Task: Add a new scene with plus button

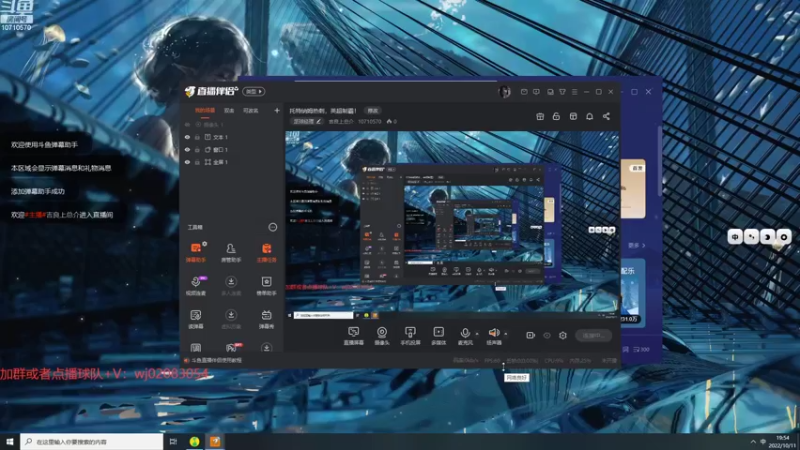Action: pyautogui.click(x=277, y=110)
